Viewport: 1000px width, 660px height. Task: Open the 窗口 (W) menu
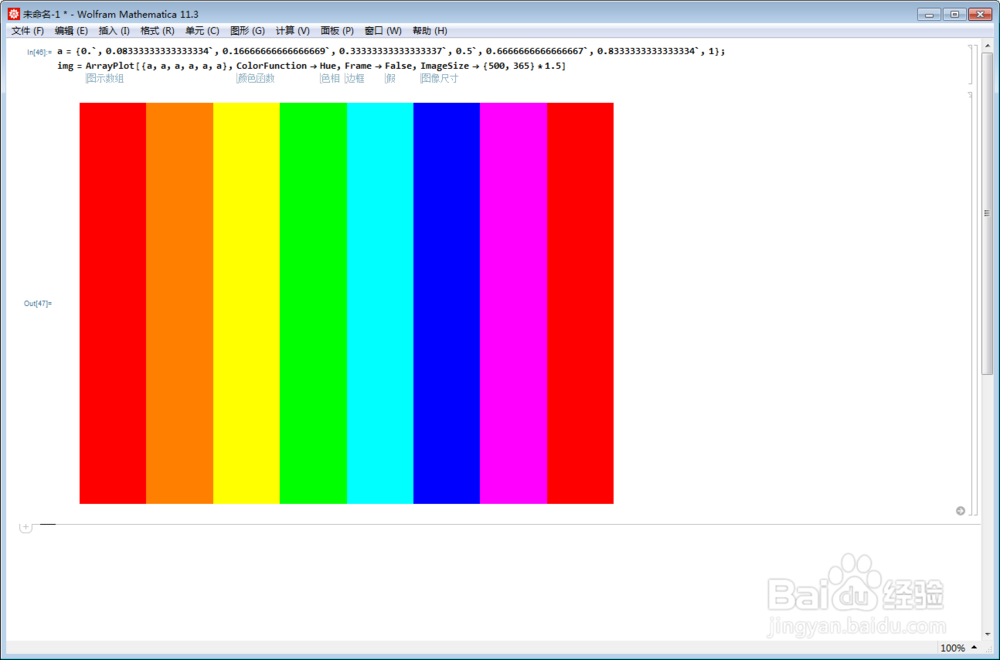pyautogui.click(x=383, y=31)
